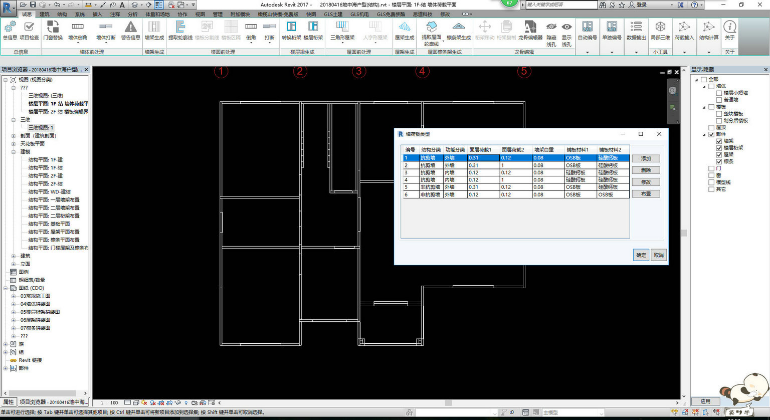The height and width of the screenshot is (420, 770).
Task: Expand the 图纸 node in project browser
Action: 5,288
